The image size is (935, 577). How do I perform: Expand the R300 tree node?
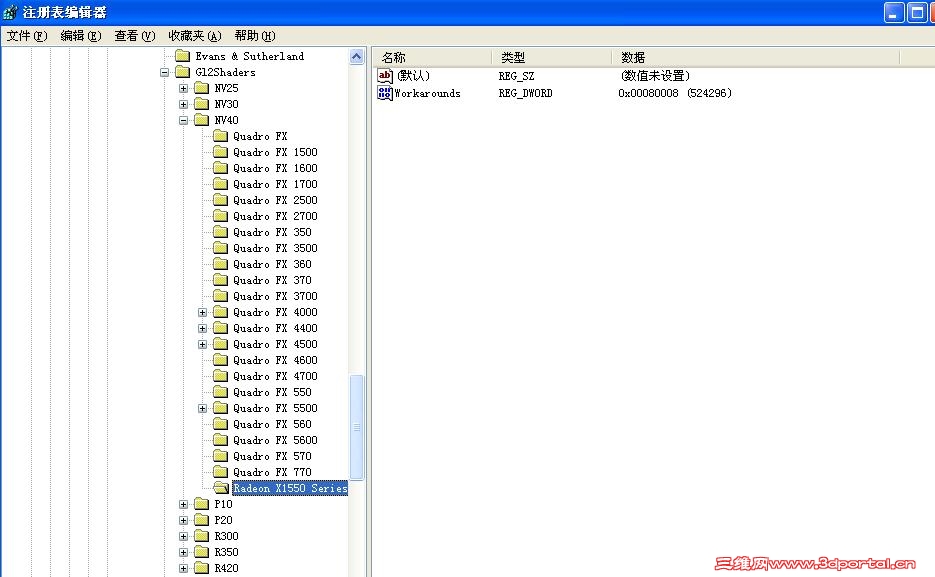(184, 536)
